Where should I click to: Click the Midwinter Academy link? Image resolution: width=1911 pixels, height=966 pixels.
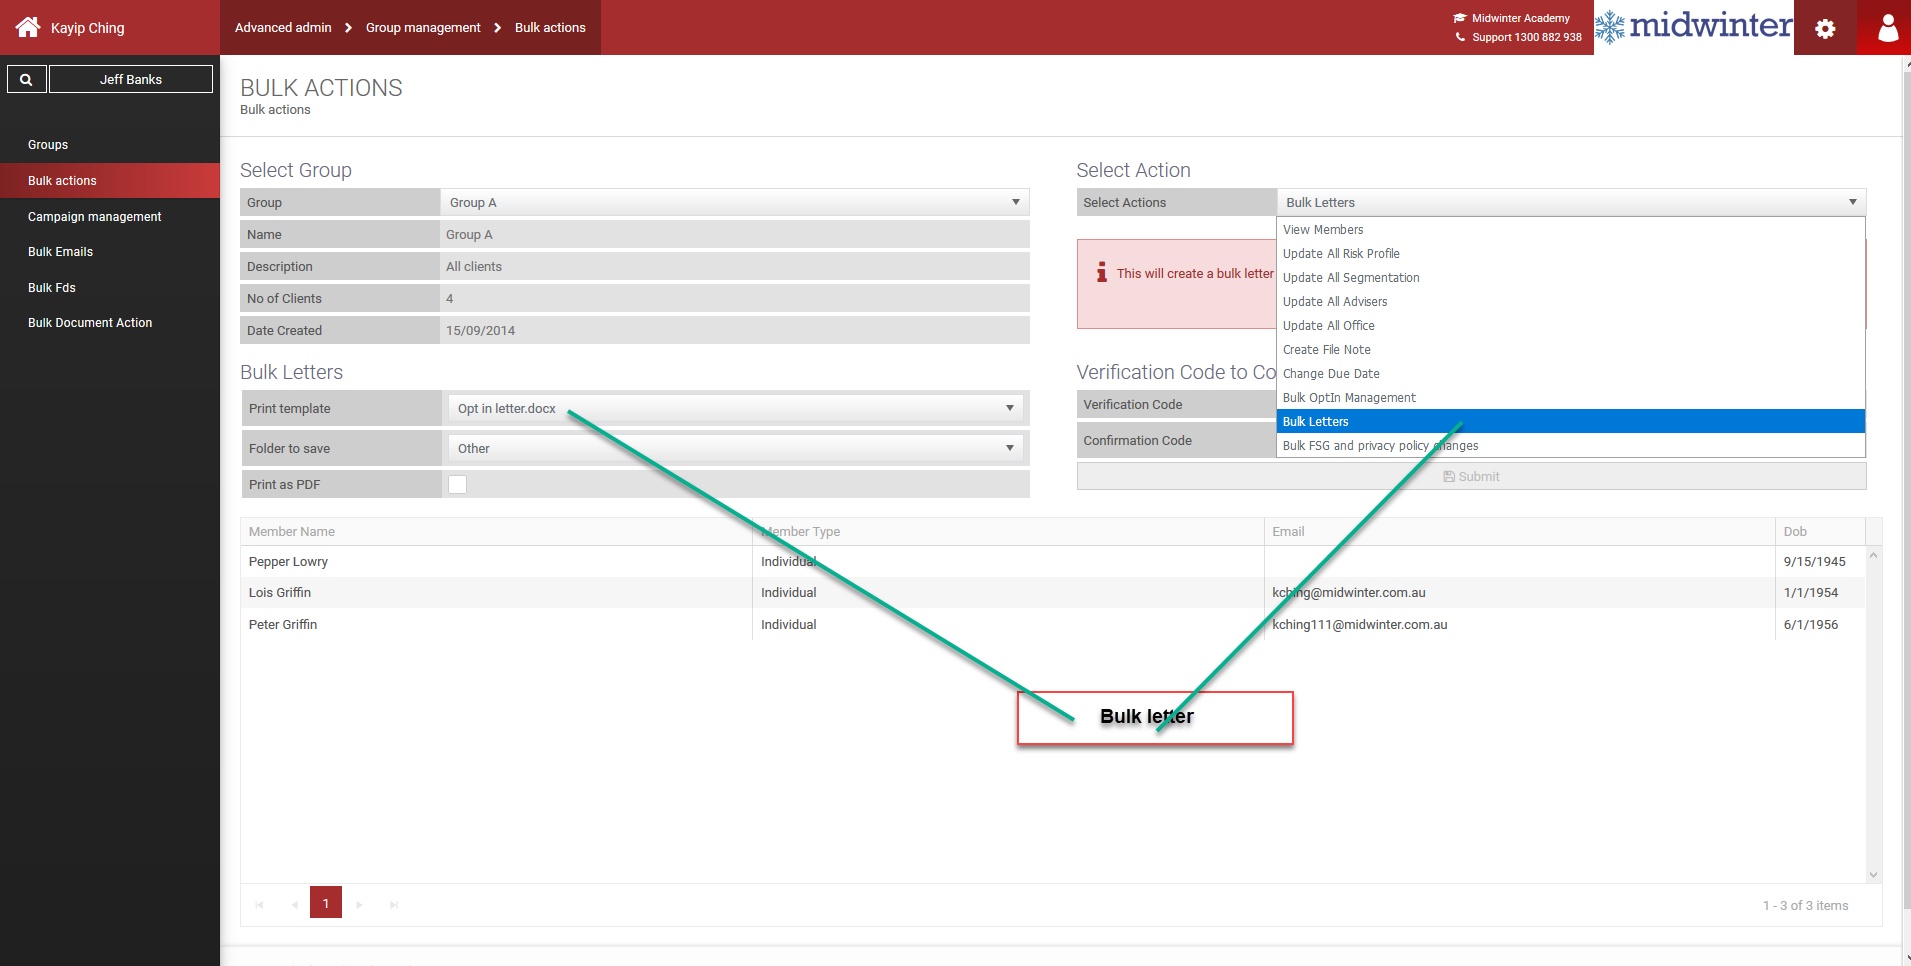click(x=1512, y=18)
